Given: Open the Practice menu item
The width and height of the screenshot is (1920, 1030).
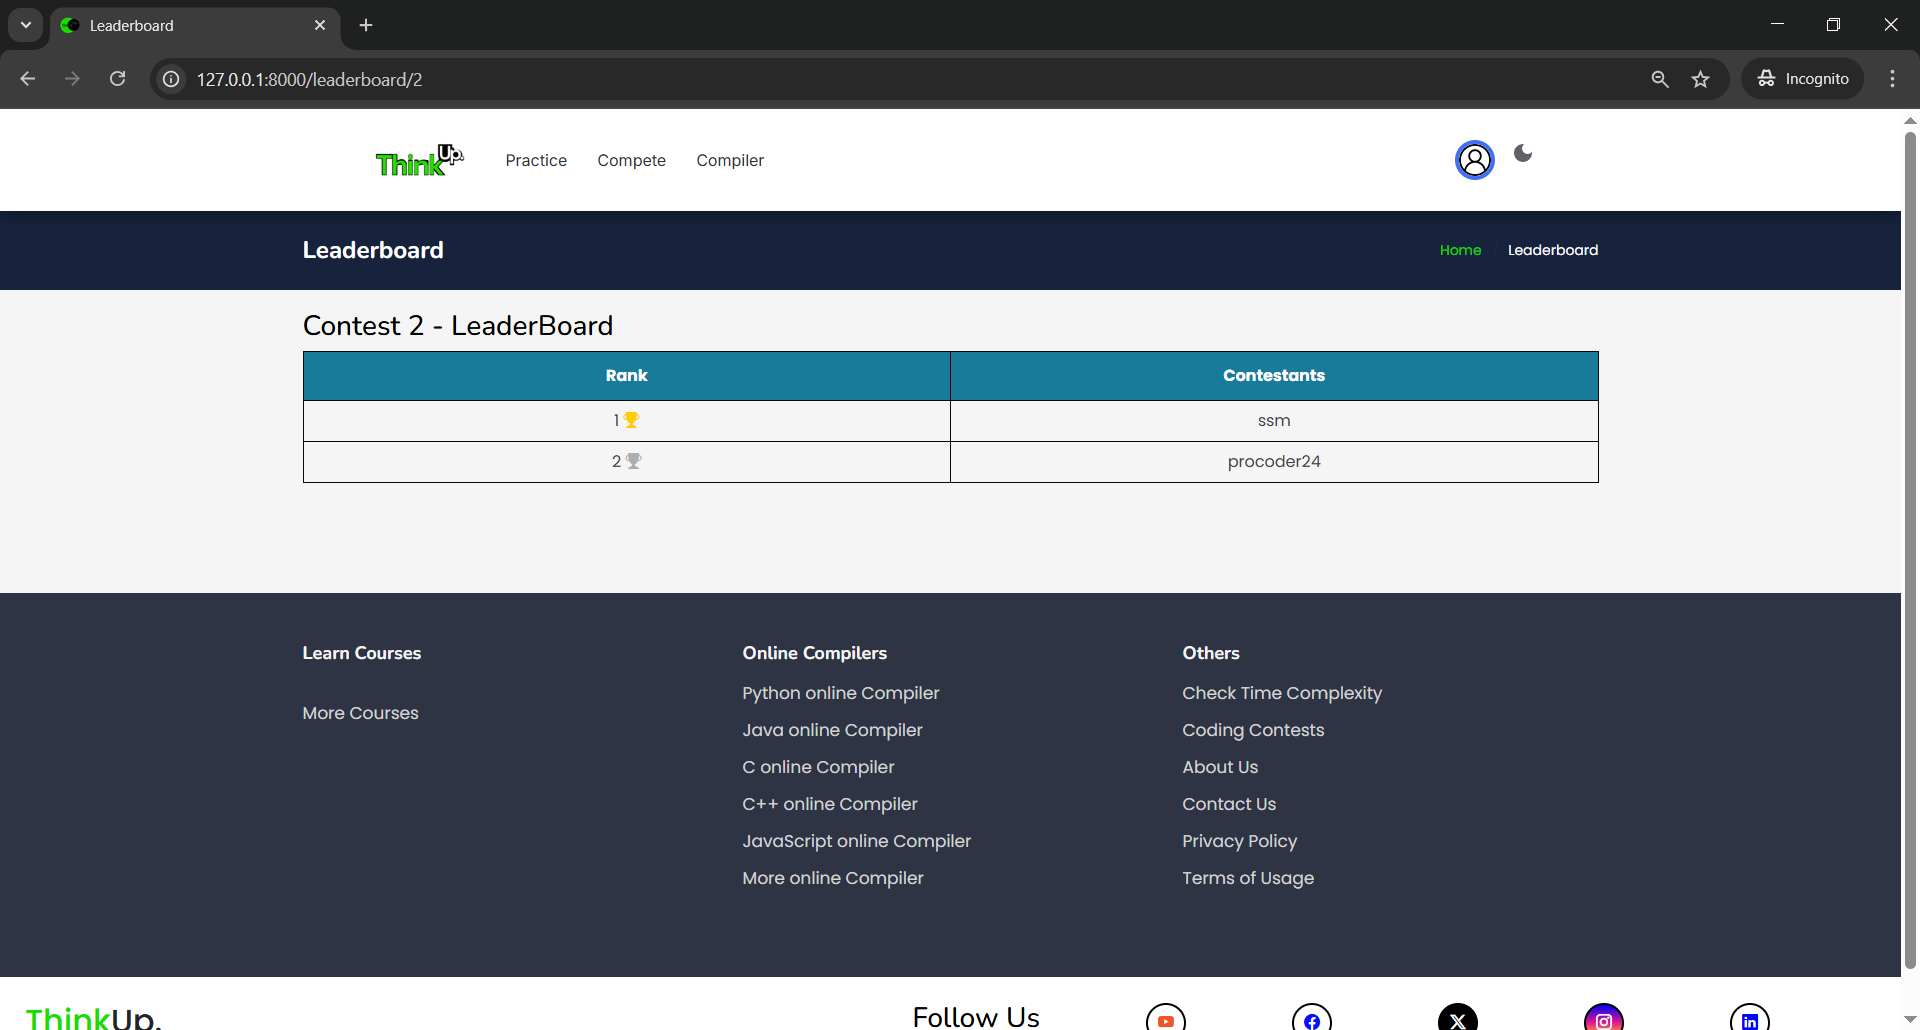Looking at the screenshot, I should [536, 160].
